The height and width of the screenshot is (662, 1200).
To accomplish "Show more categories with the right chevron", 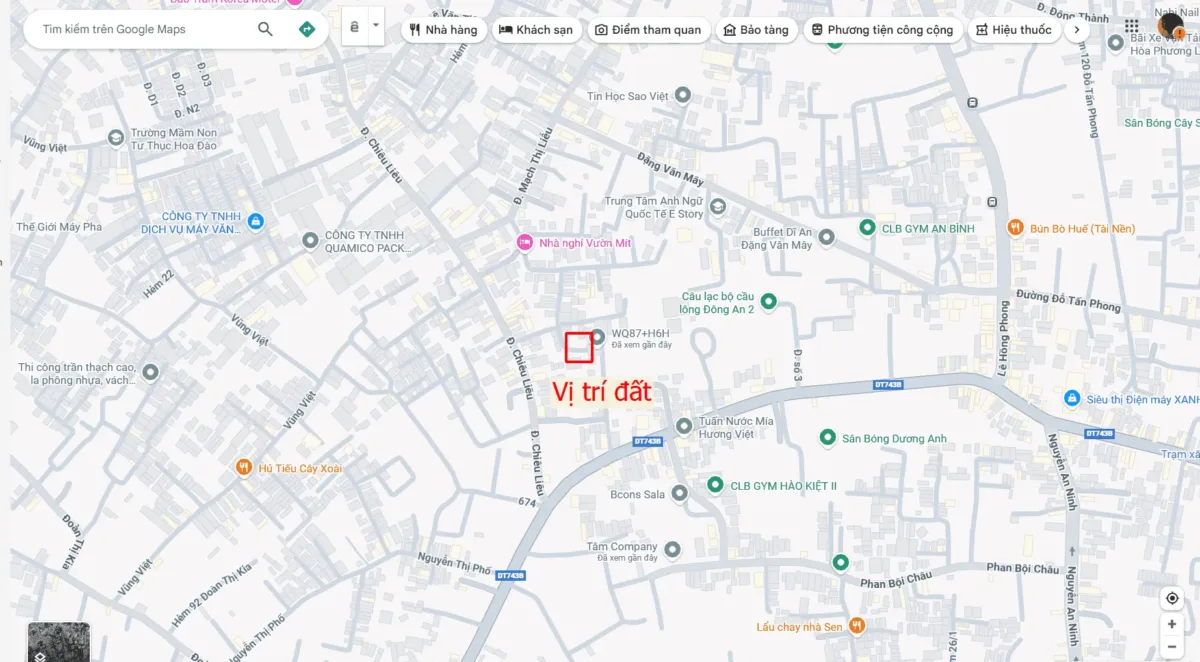I will (x=1076, y=30).
